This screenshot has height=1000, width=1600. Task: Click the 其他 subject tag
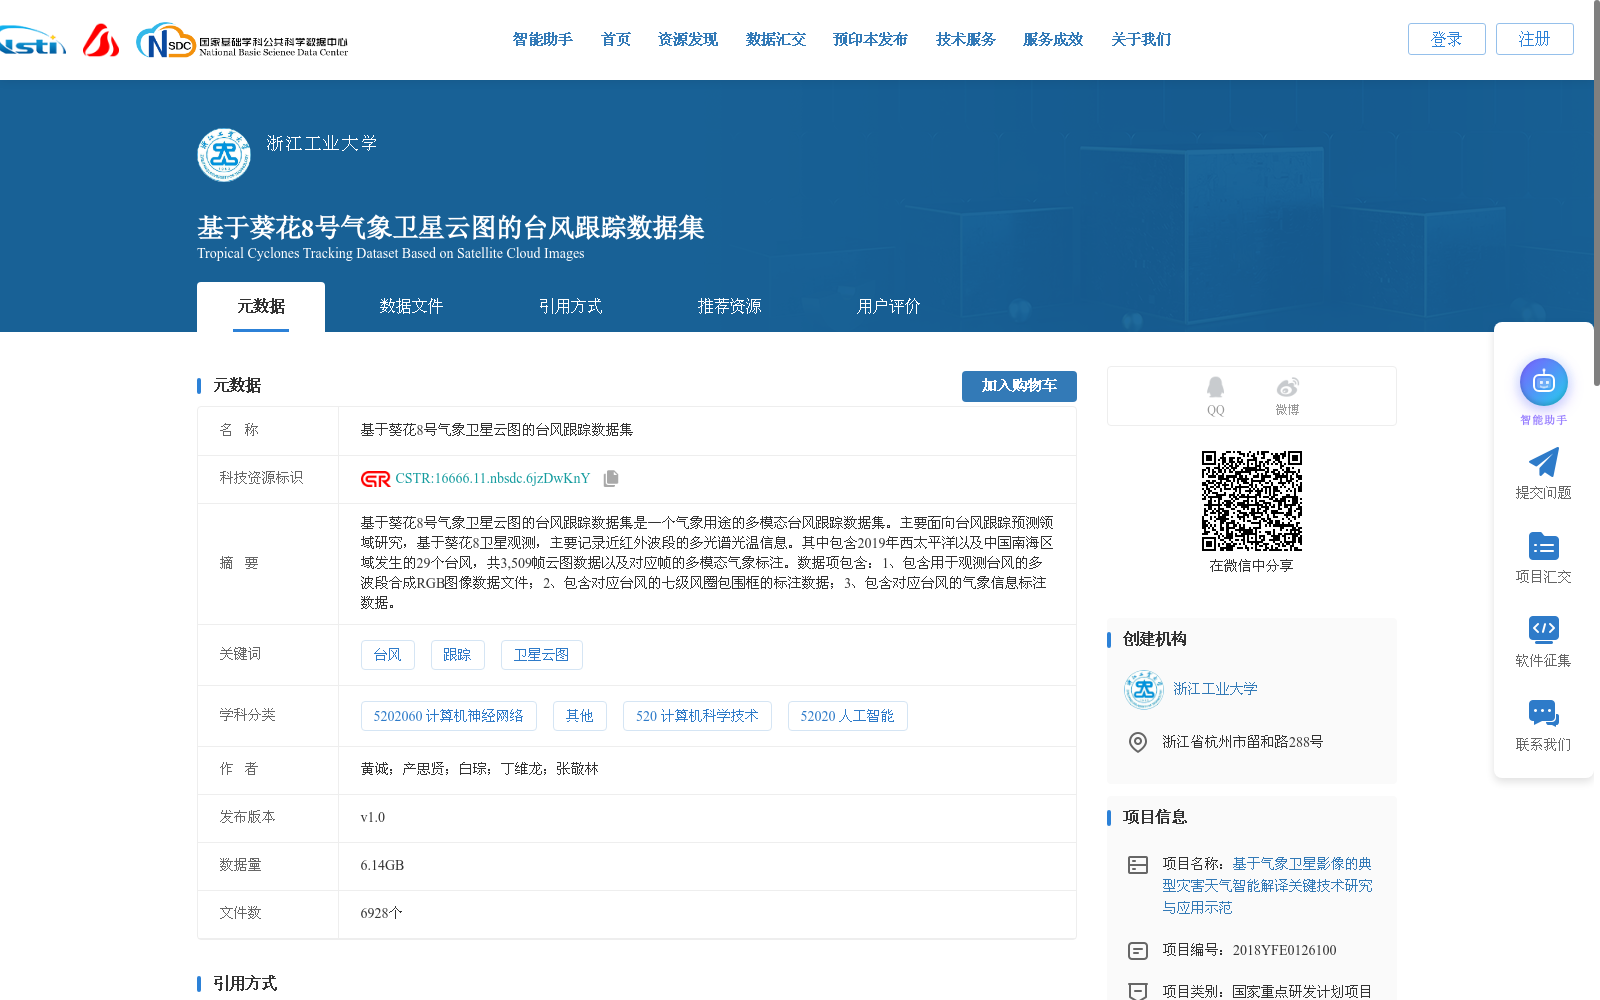pyautogui.click(x=579, y=716)
